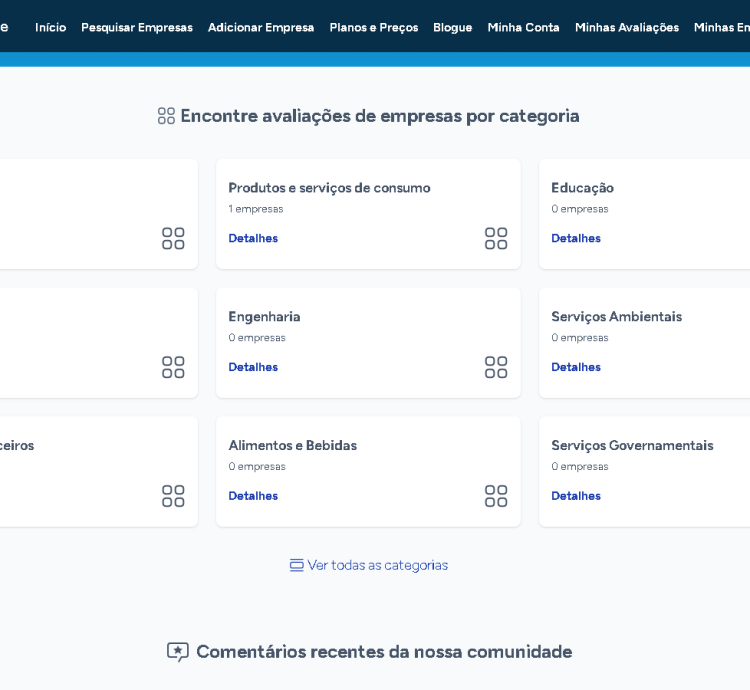
Task: Click grid icon in card left of Alimentos e Bebidas
Action: click(173, 496)
